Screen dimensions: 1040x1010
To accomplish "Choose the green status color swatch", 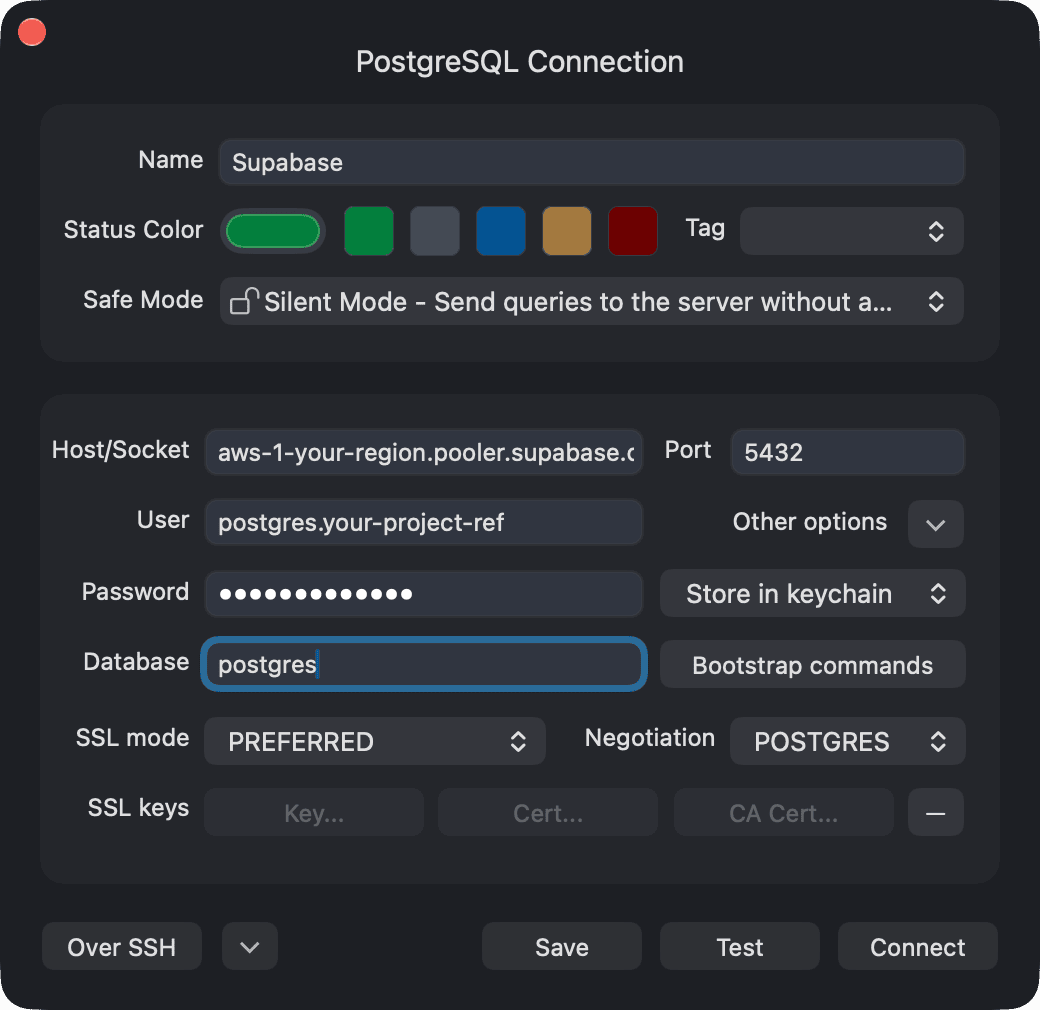I will point(369,231).
